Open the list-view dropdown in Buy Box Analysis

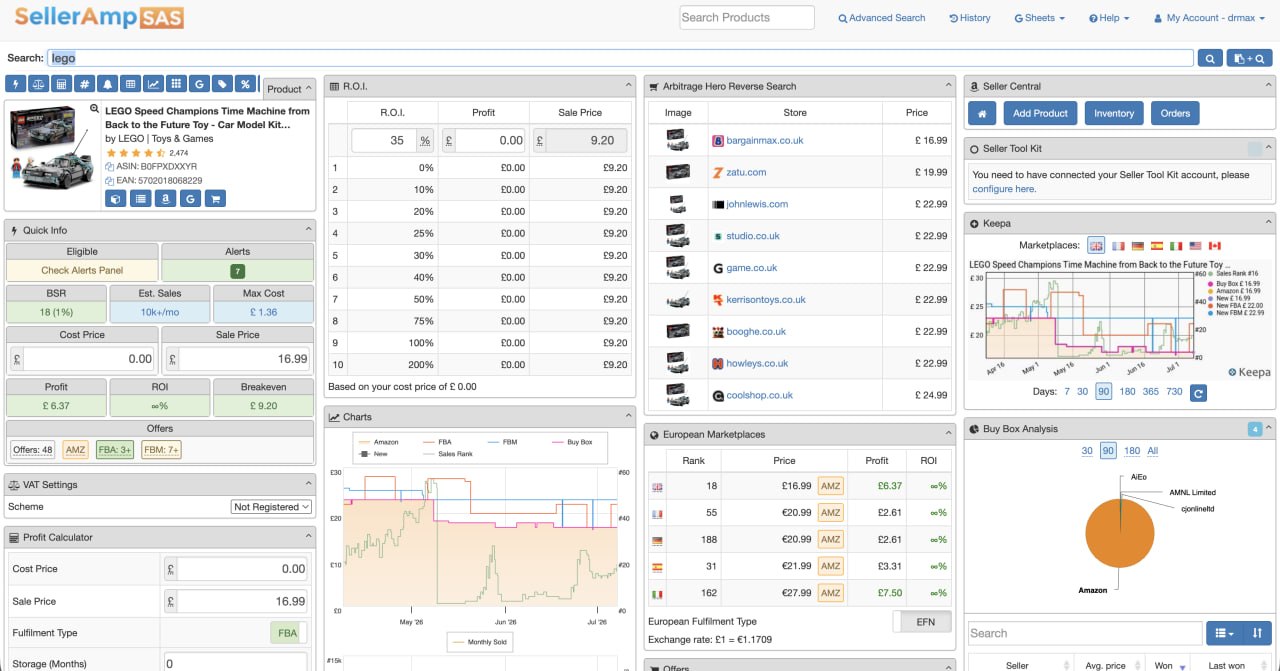click(x=1224, y=633)
